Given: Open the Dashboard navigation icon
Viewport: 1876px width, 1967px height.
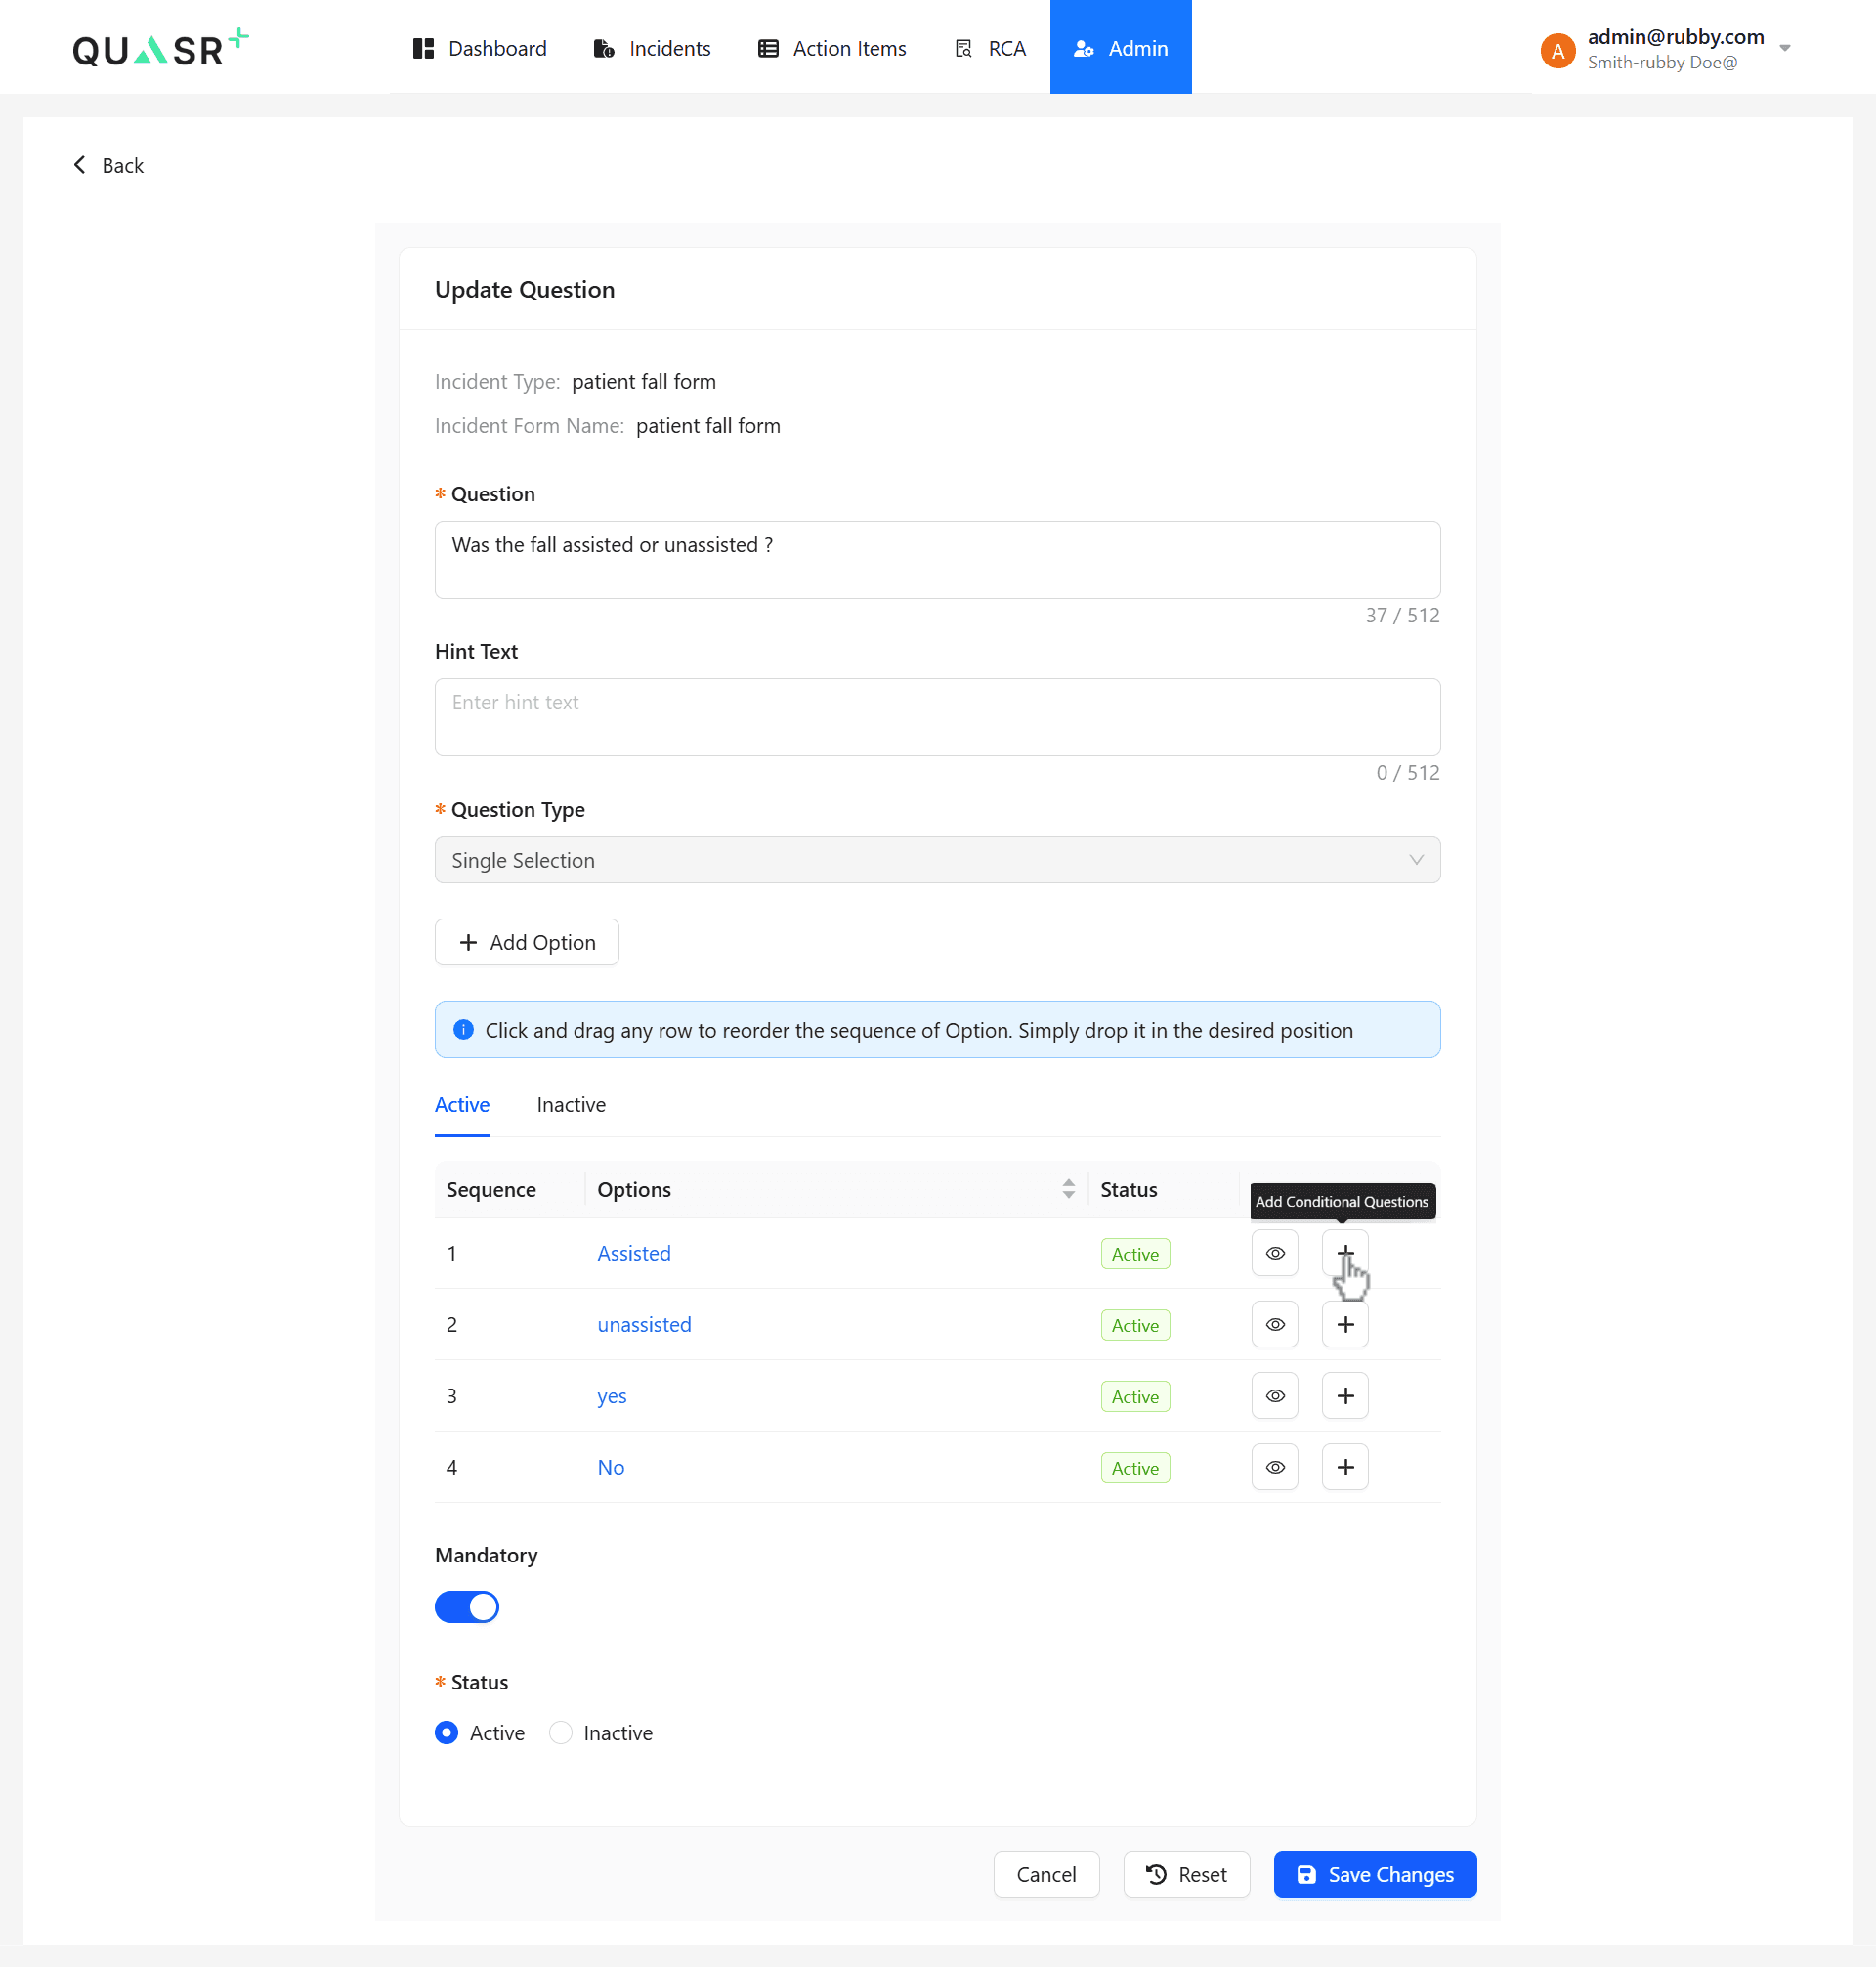Looking at the screenshot, I should pos(421,47).
